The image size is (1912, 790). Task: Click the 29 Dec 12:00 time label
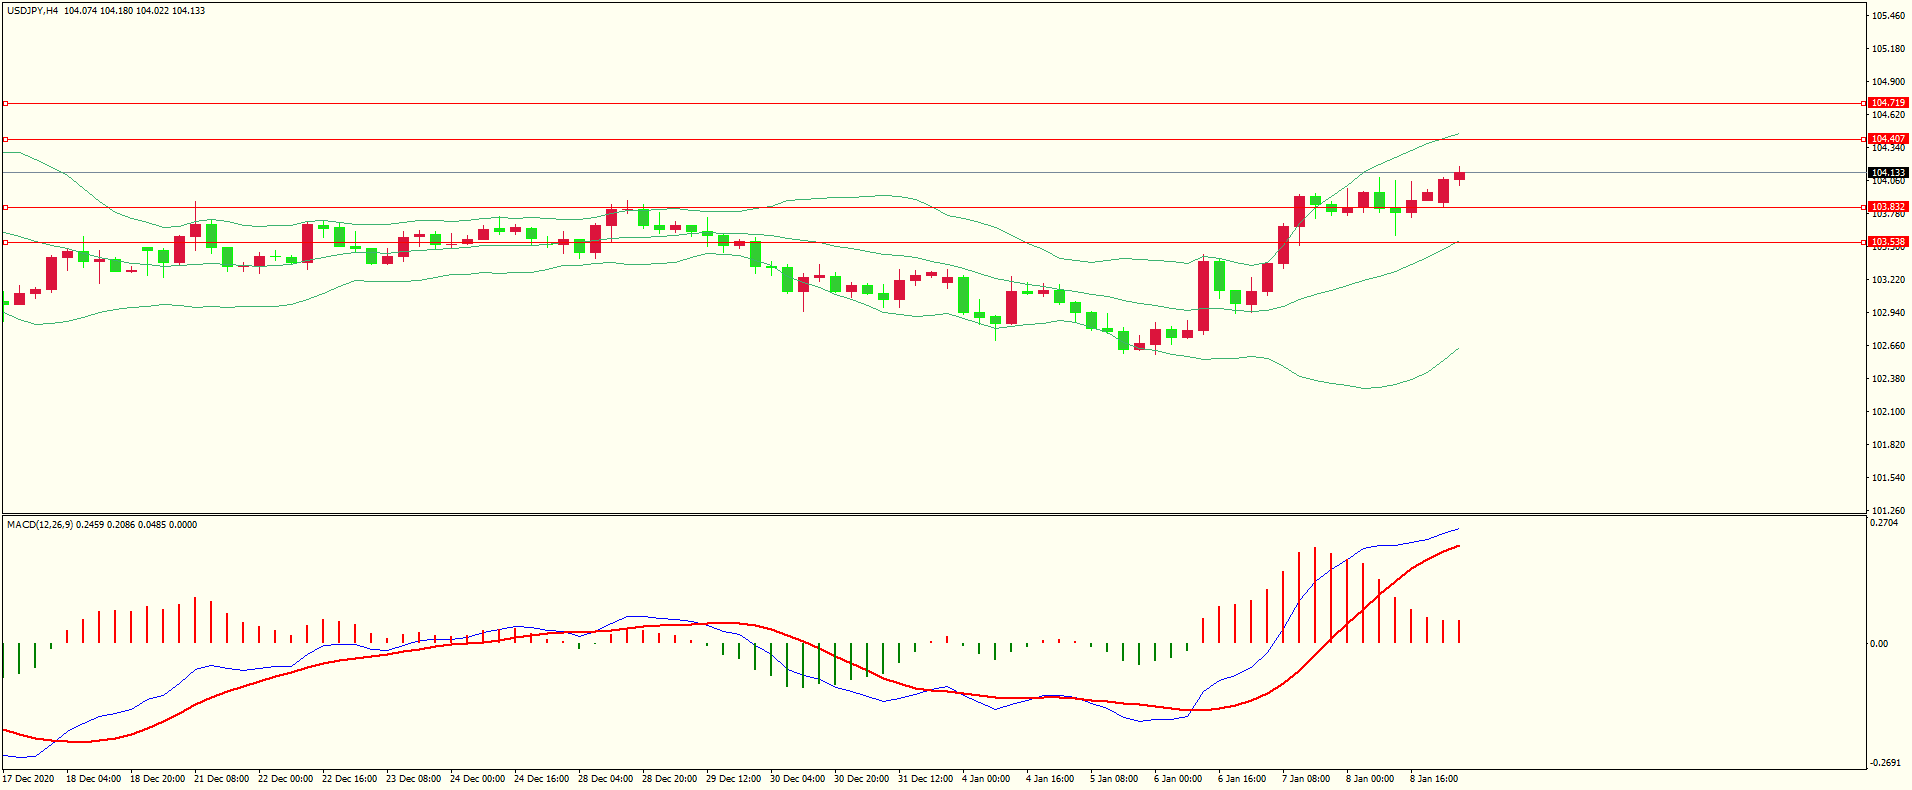(x=733, y=779)
